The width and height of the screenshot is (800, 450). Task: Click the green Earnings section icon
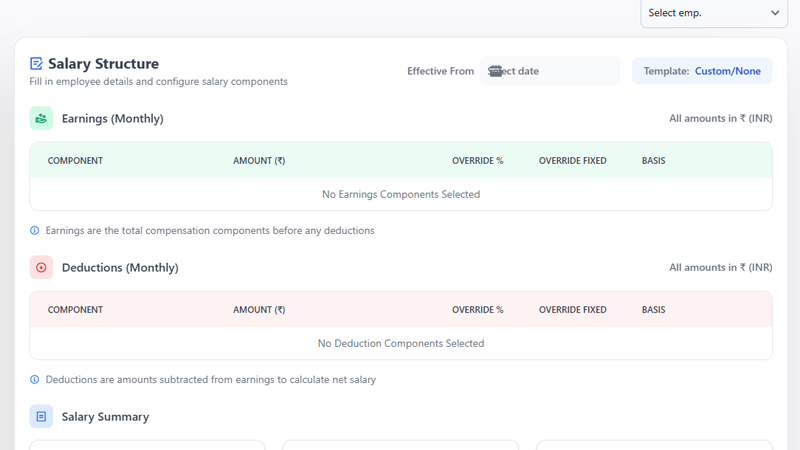[41, 118]
